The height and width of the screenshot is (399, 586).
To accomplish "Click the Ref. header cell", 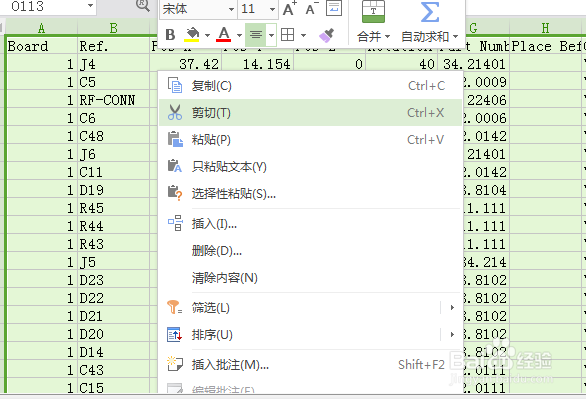I will [114, 46].
